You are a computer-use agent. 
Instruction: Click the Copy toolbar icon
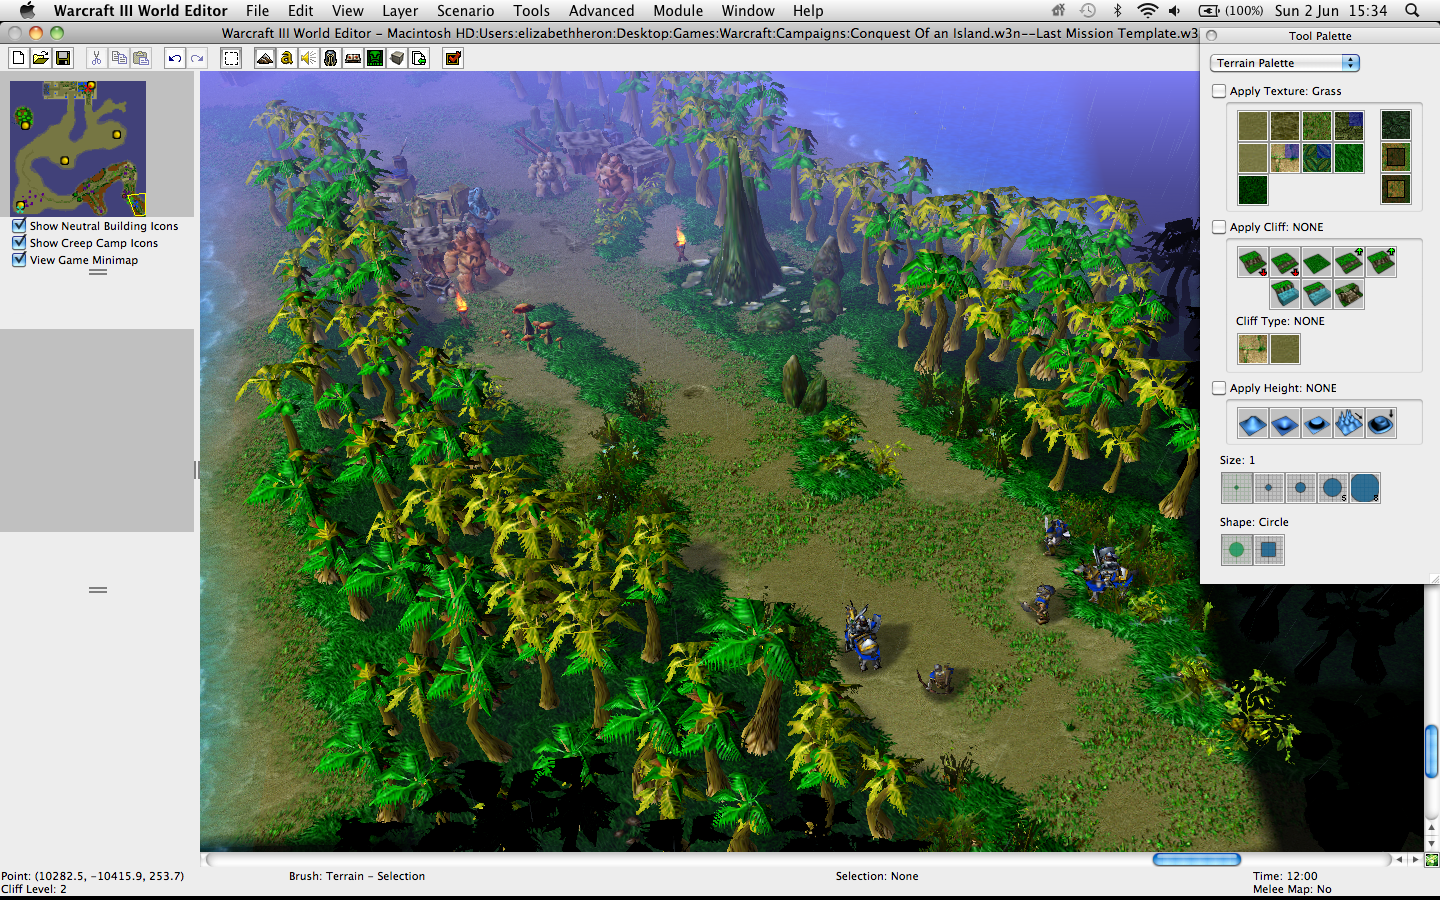(x=119, y=58)
